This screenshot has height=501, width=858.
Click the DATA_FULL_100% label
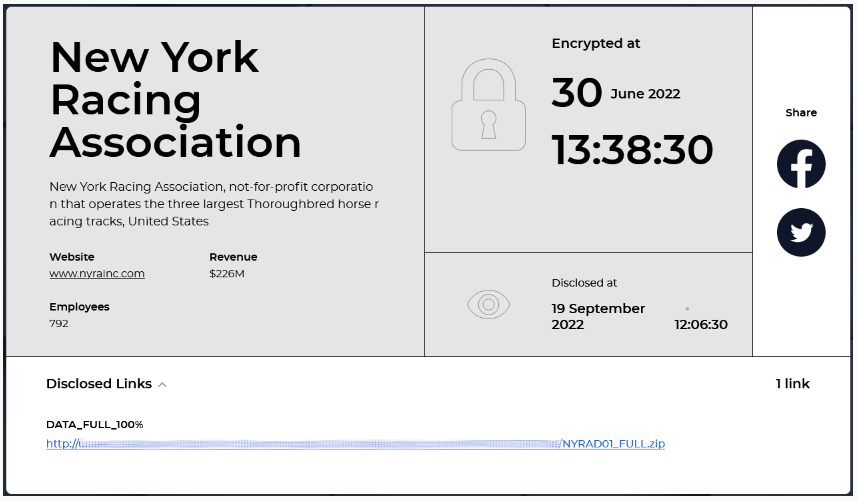click(x=95, y=424)
